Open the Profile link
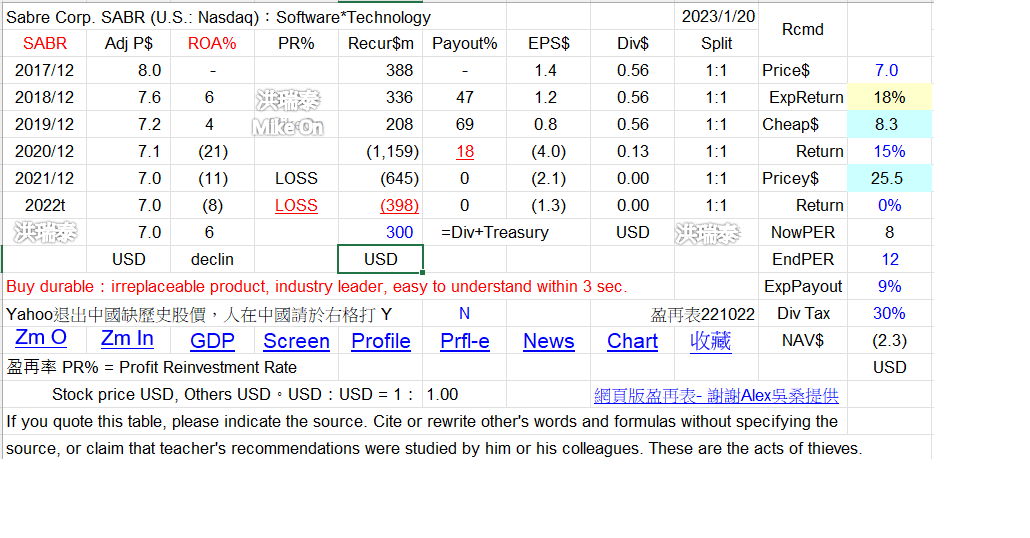 coord(381,341)
